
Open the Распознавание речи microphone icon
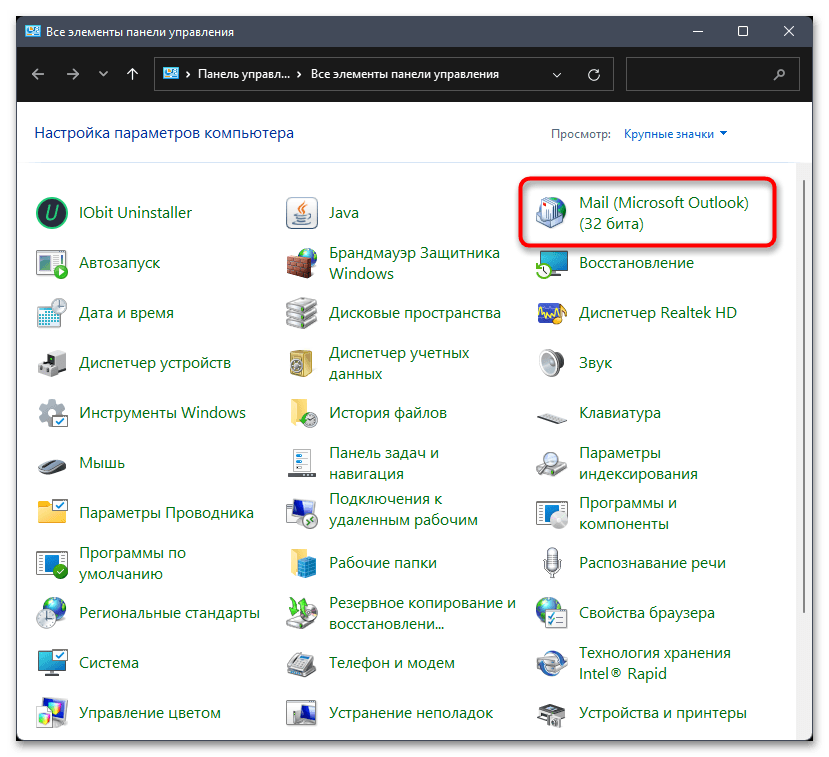[551, 563]
